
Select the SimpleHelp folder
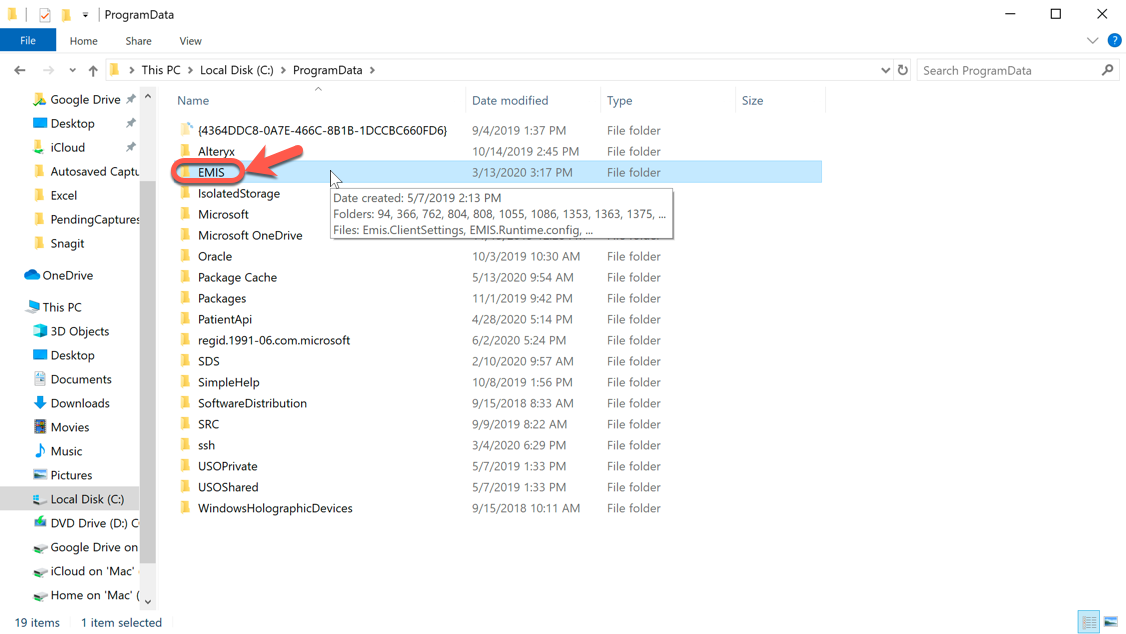228,382
